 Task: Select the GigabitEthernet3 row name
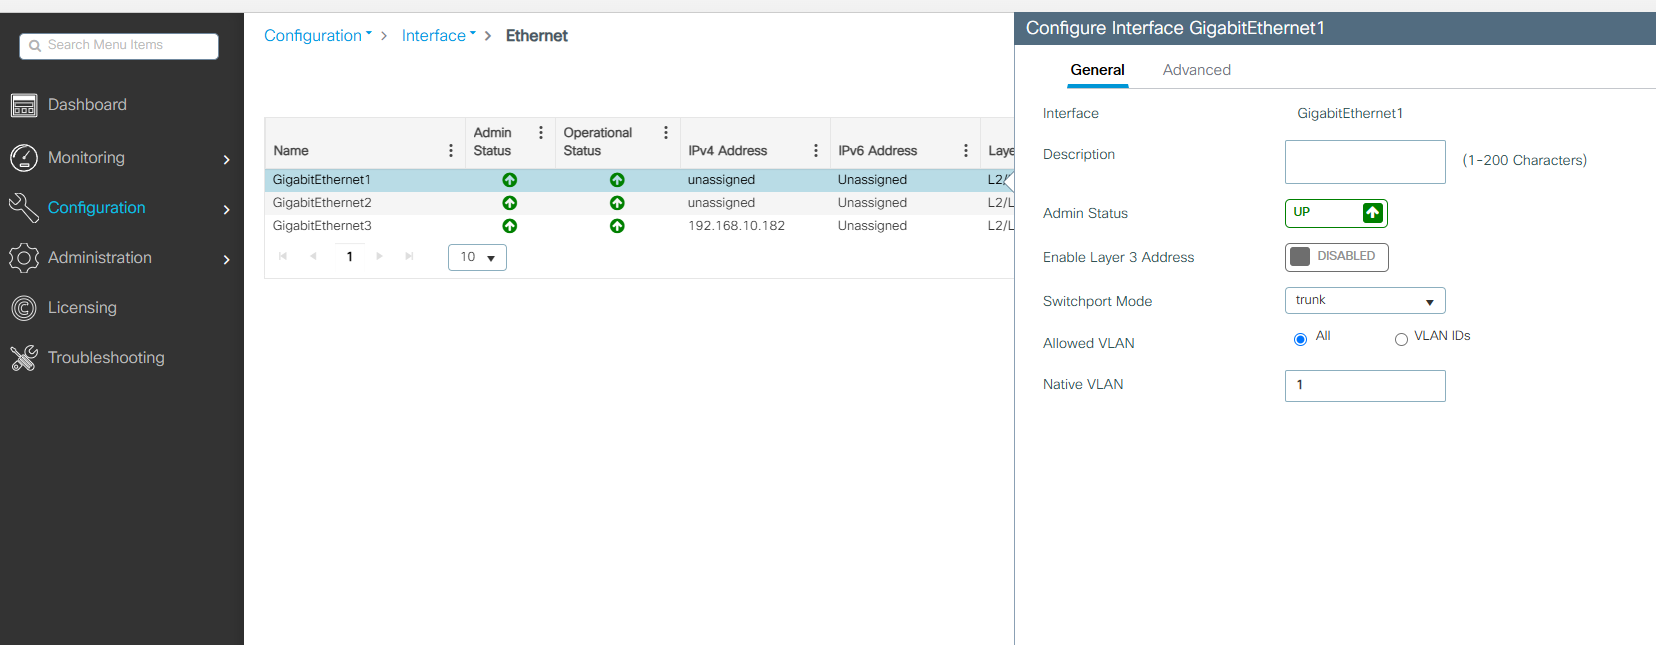[322, 226]
